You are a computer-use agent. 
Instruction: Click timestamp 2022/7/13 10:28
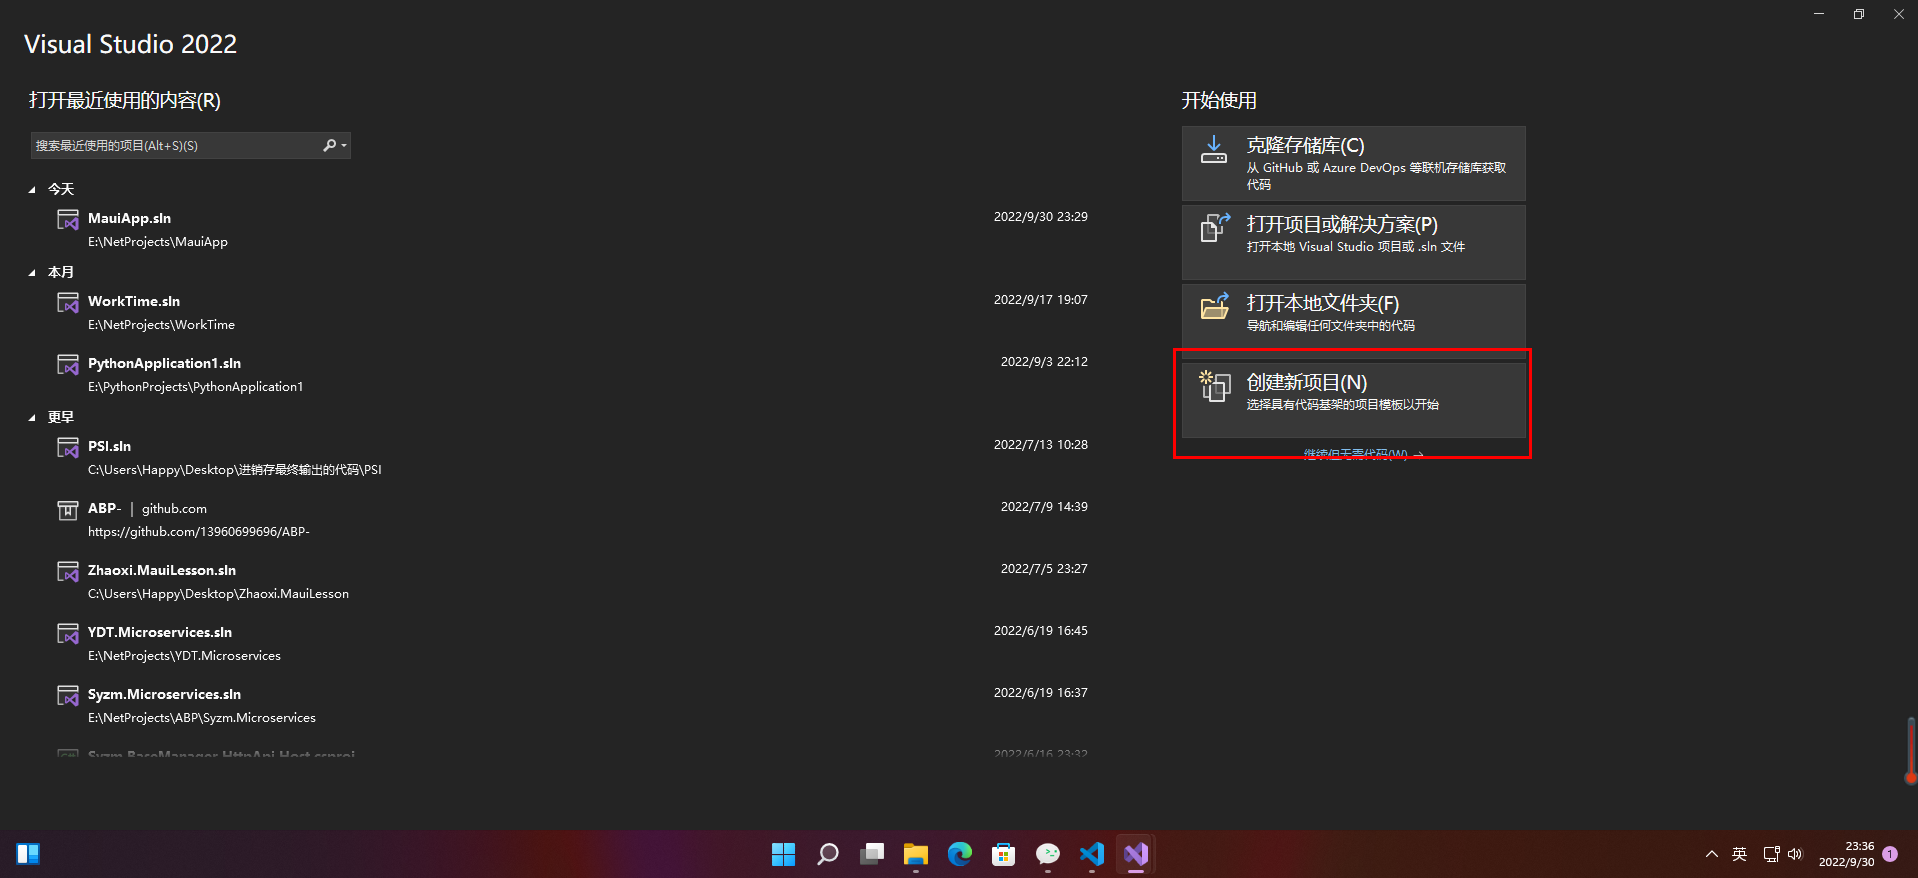point(1041,445)
